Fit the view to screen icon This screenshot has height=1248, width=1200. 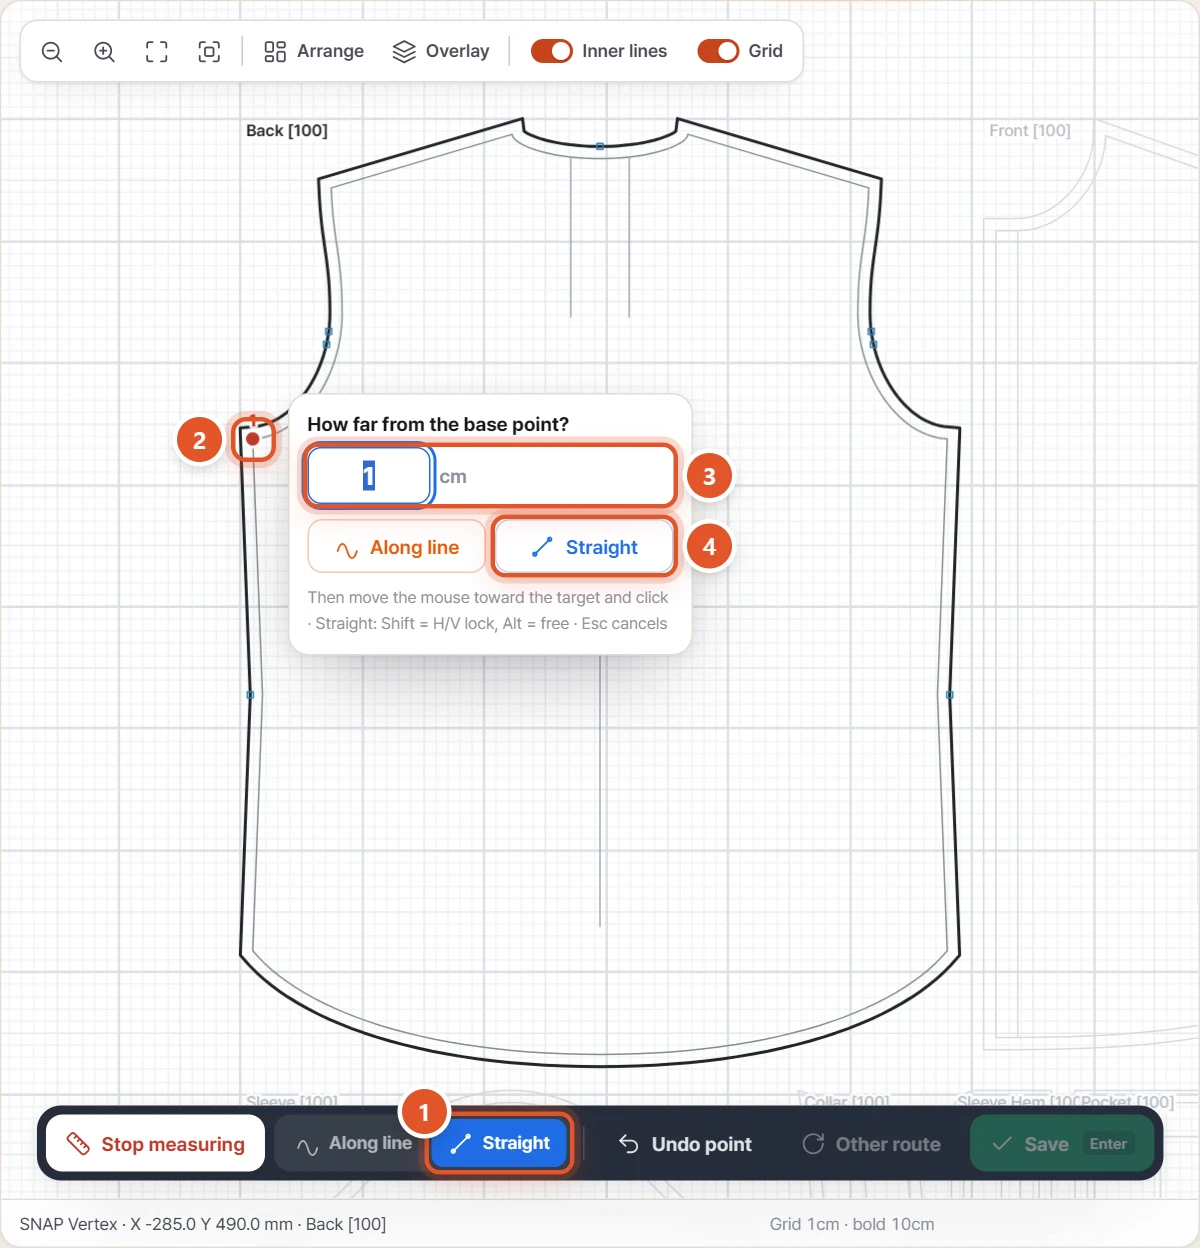(157, 52)
